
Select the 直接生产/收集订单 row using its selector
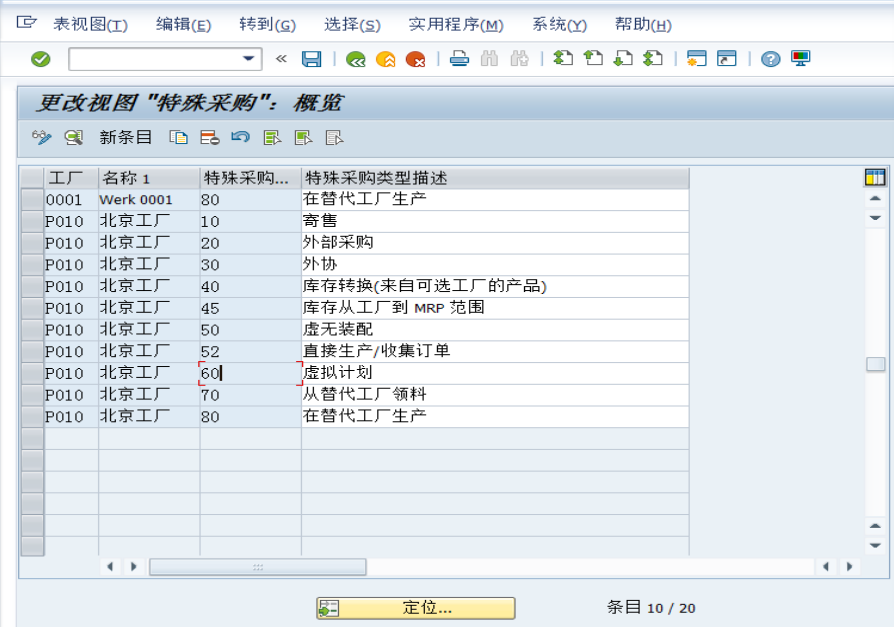click(32, 351)
